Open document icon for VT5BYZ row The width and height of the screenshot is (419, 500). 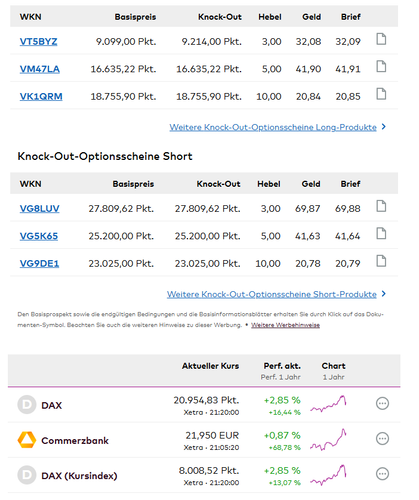coord(381,39)
